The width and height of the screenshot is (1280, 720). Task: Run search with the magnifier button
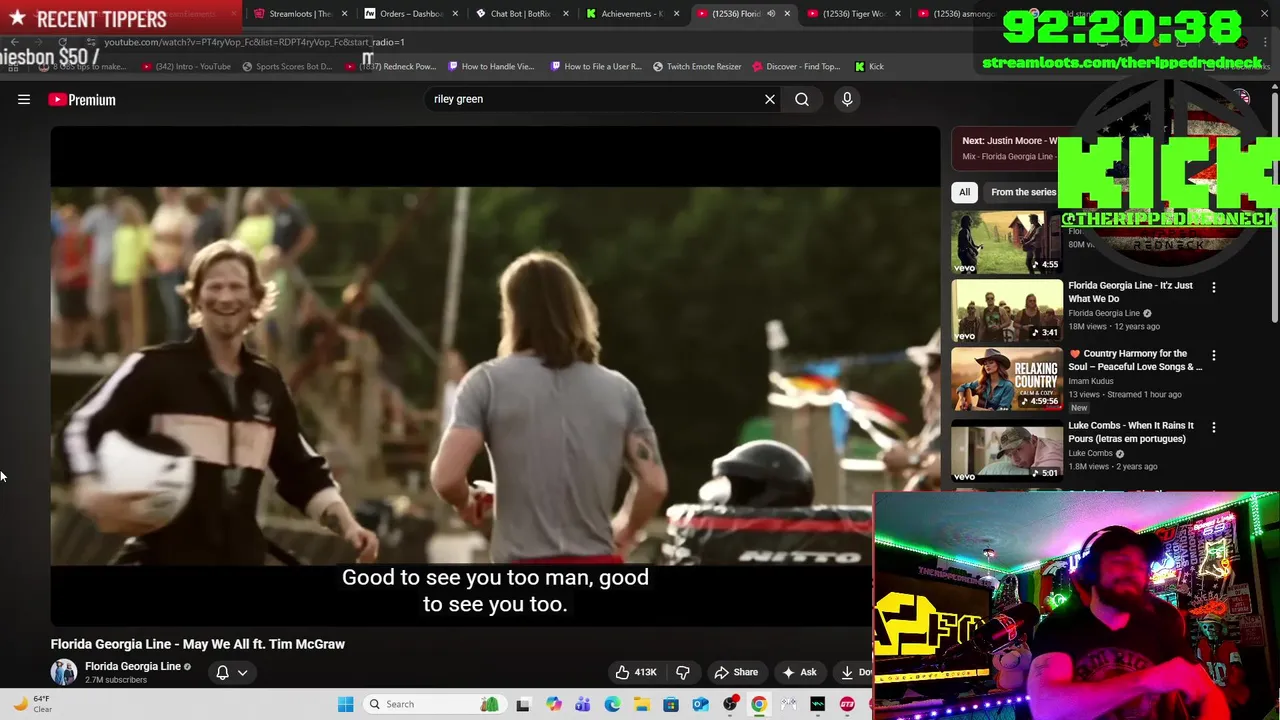pyautogui.click(x=802, y=99)
